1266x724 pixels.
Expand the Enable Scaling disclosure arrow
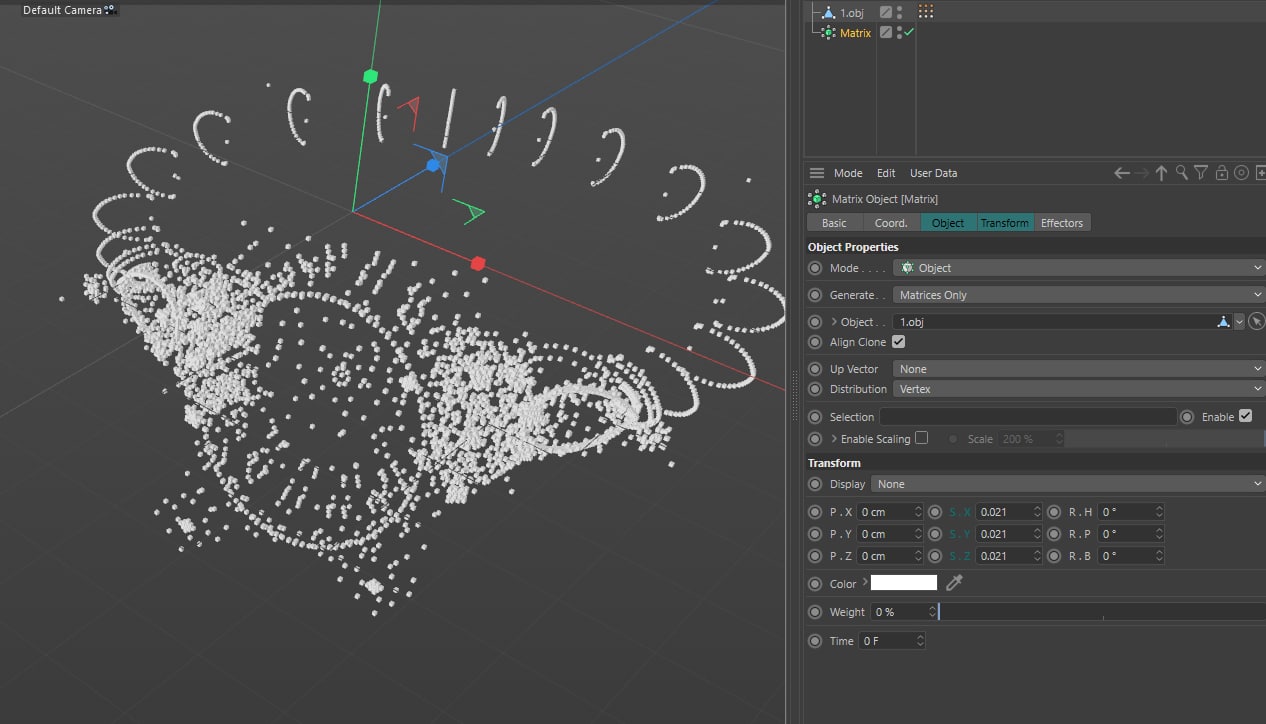pyautogui.click(x=834, y=439)
